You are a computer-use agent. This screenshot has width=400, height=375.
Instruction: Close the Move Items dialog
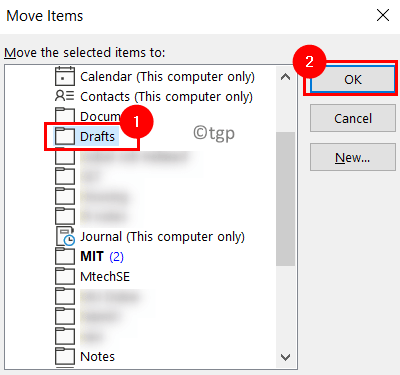click(x=383, y=15)
